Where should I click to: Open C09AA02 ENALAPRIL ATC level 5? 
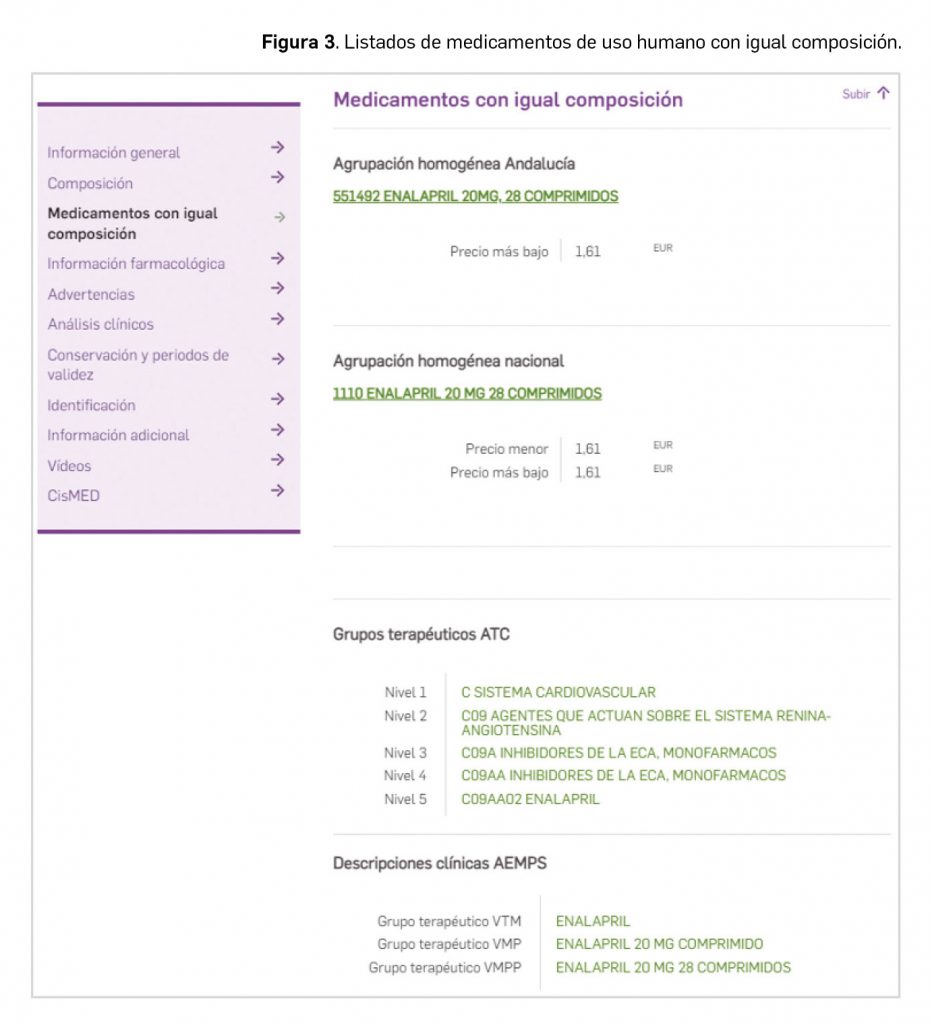[530, 799]
